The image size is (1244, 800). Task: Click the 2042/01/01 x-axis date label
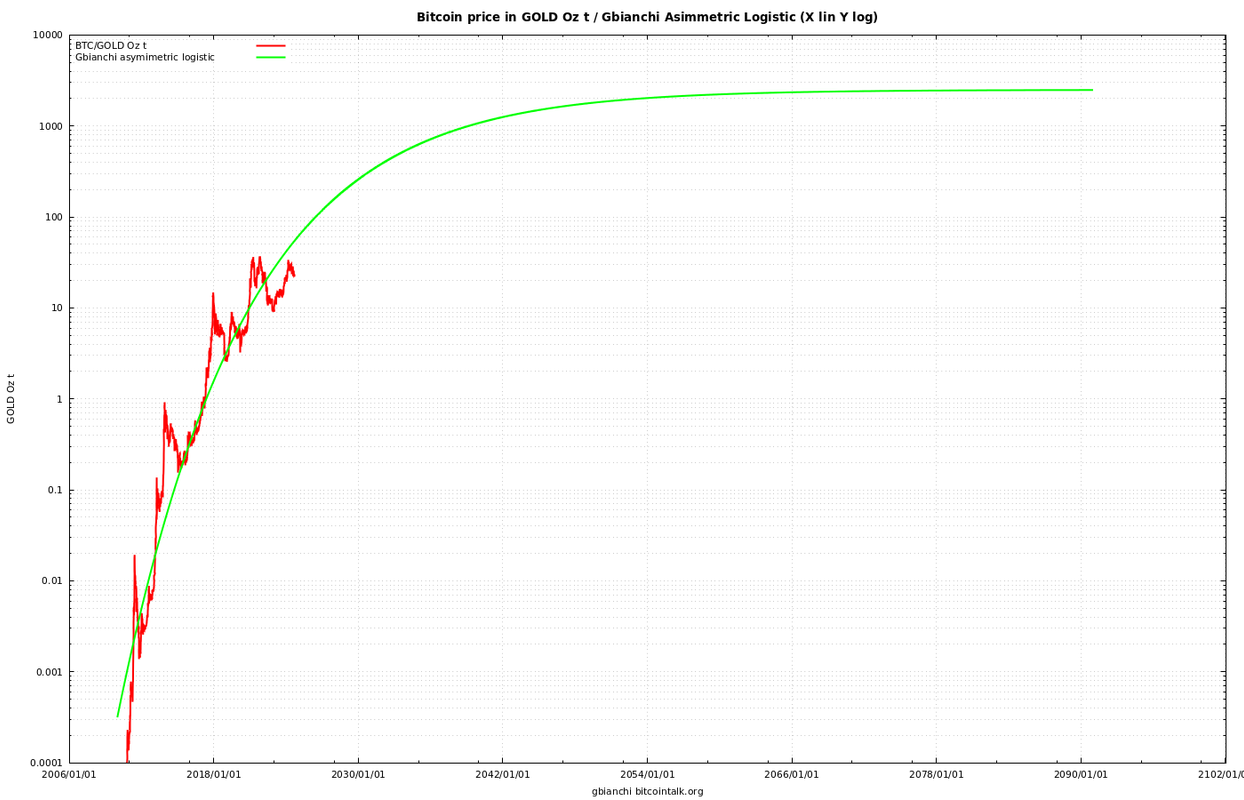tap(503, 775)
